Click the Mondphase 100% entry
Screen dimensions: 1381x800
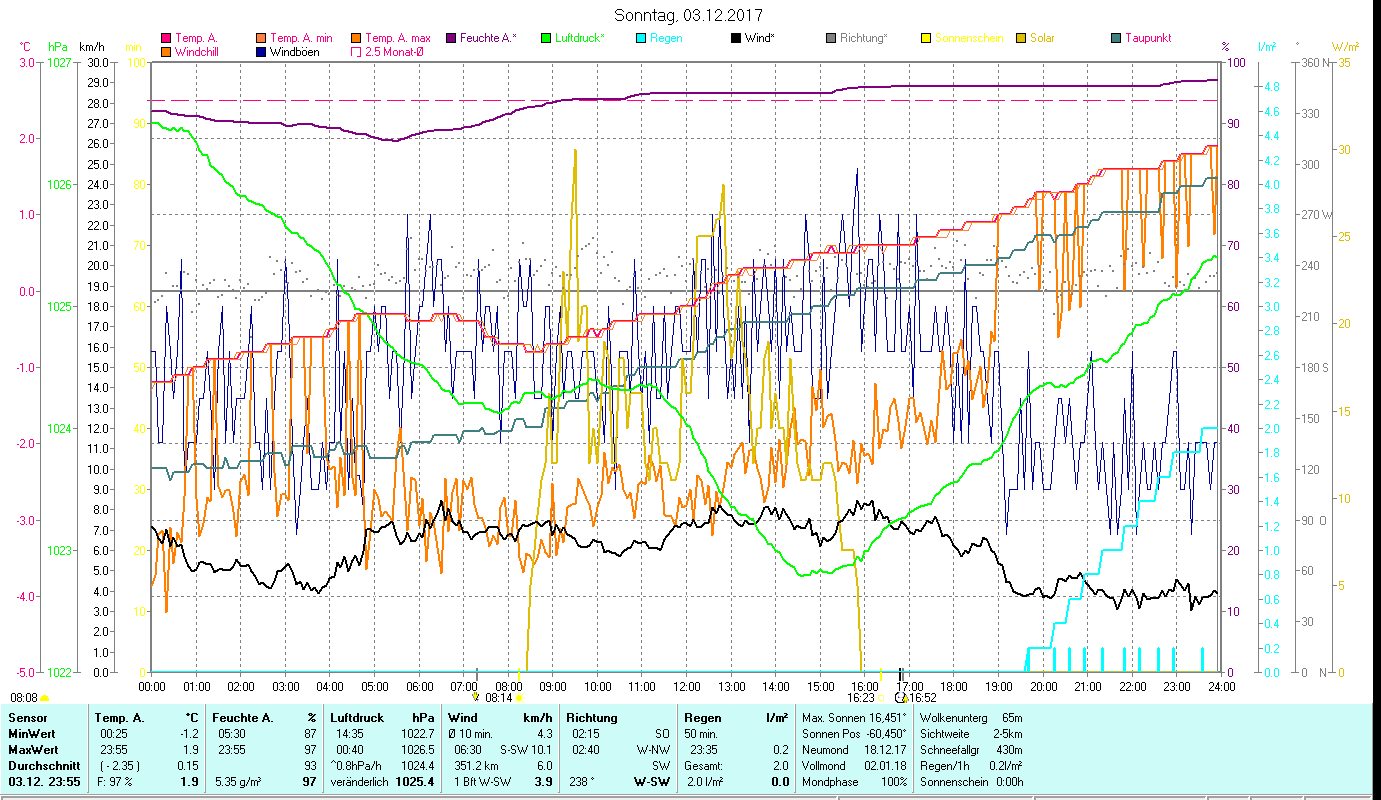click(854, 782)
